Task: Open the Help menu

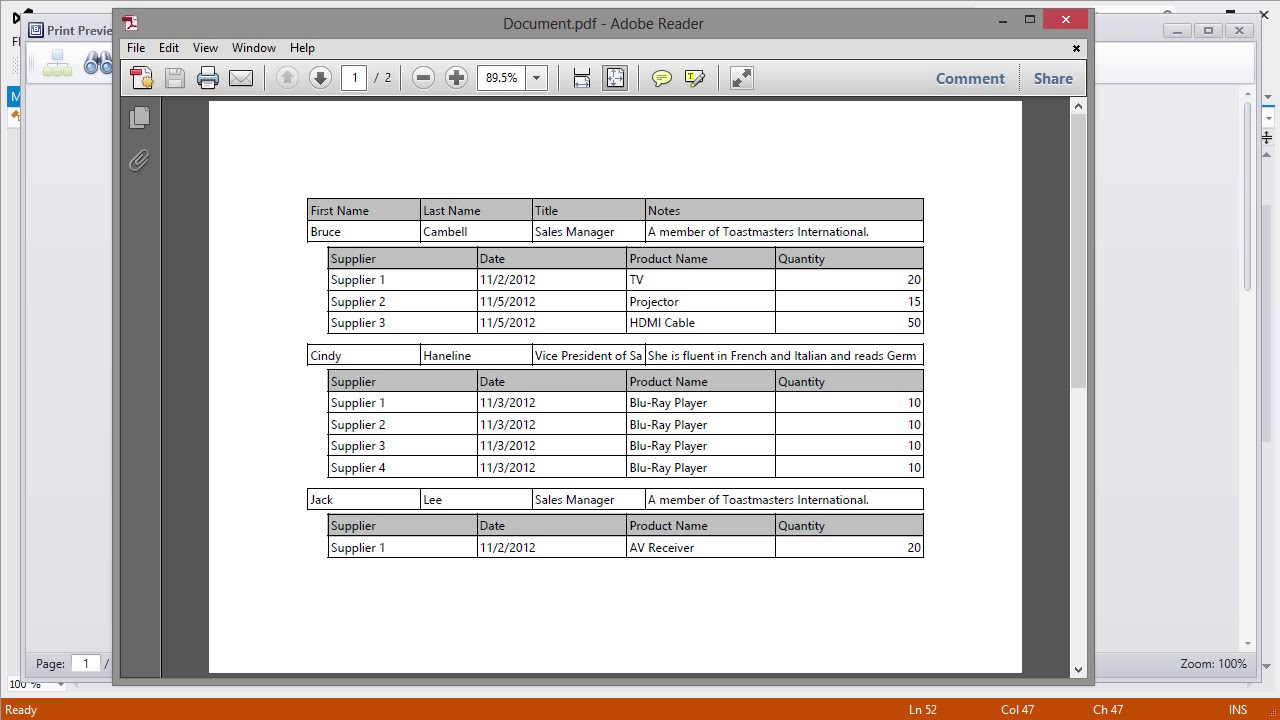Action: point(302,47)
